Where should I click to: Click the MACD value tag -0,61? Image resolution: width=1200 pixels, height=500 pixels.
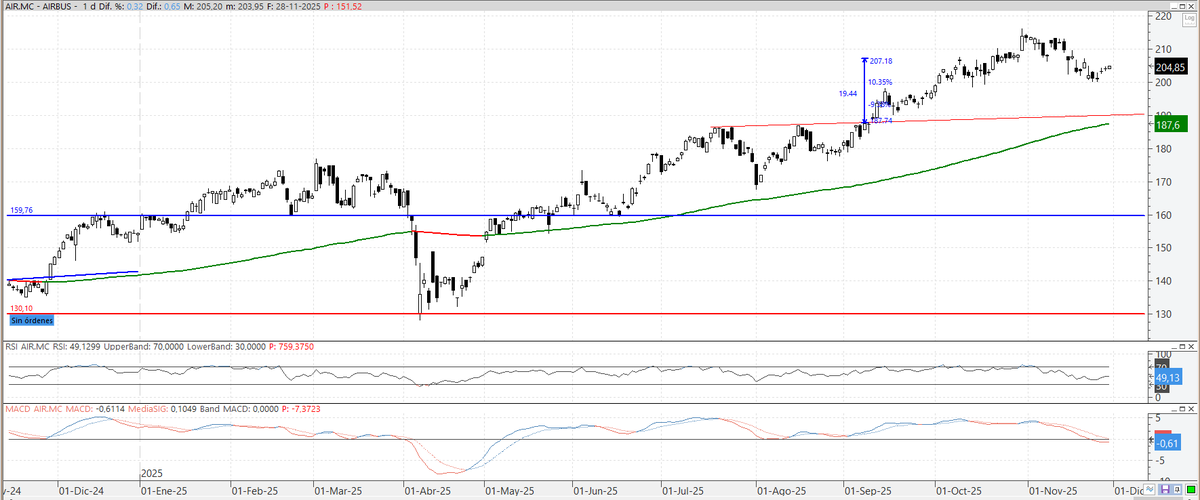click(1168, 442)
